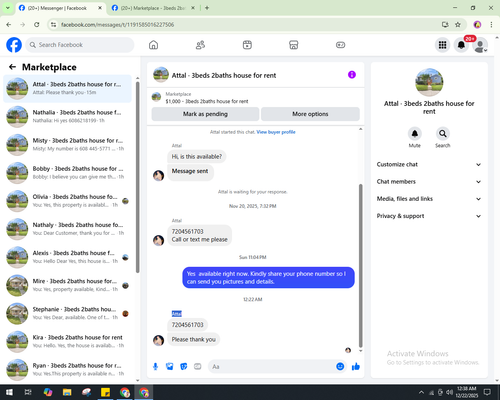500x400 pixels.
Task: Bookmark this page with the star
Action: pos(458,24)
